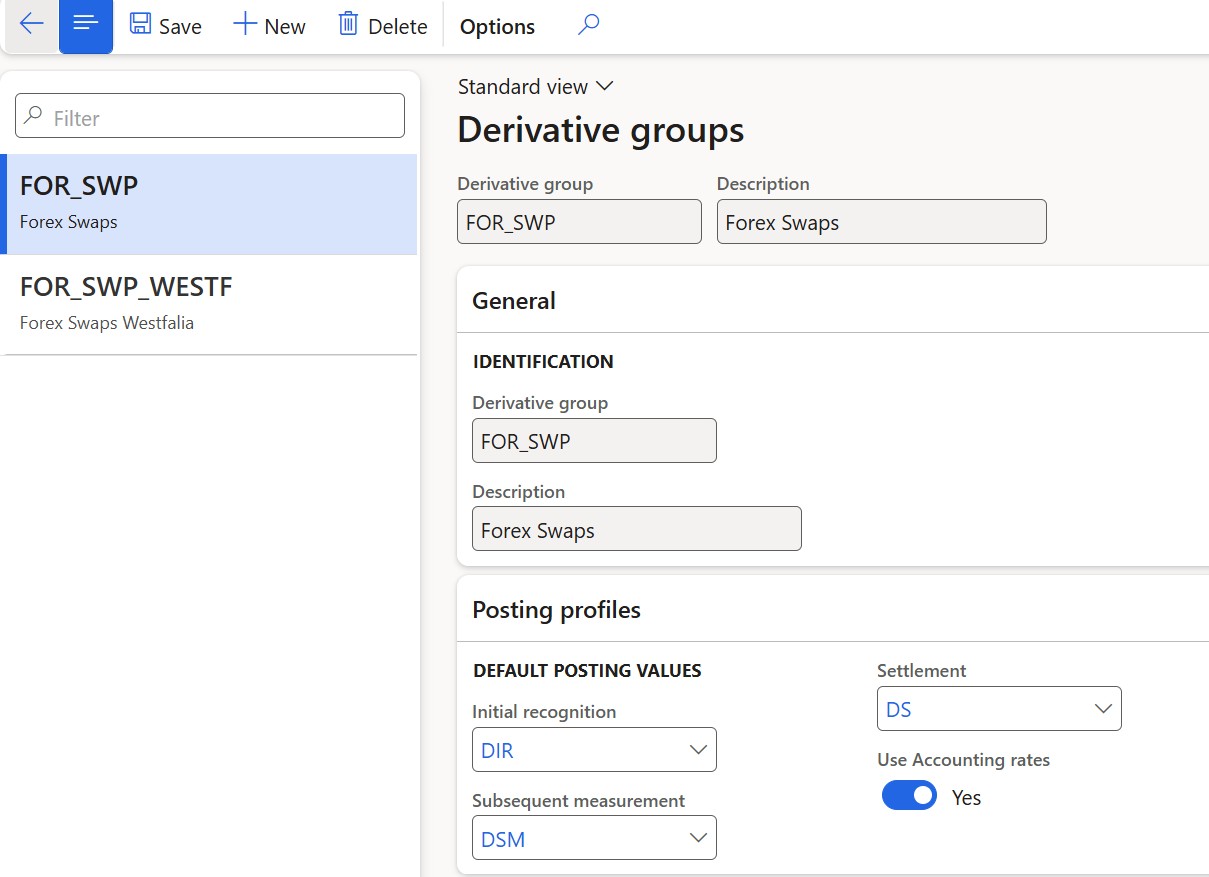This screenshot has width=1209, height=877.
Task: Click the Forex Swaps Westfalia subtitle
Action: tap(107, 323)
